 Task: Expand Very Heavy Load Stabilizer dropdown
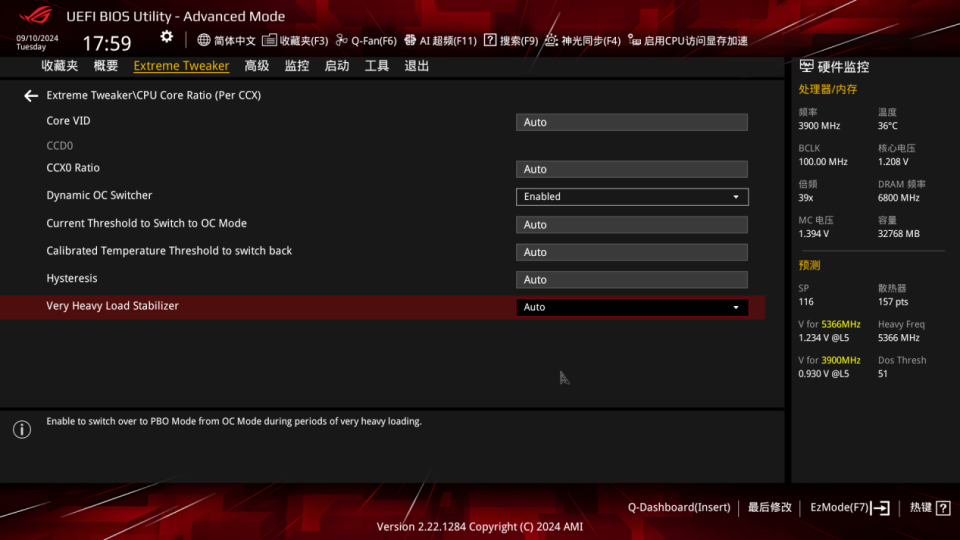click(632, 307)
